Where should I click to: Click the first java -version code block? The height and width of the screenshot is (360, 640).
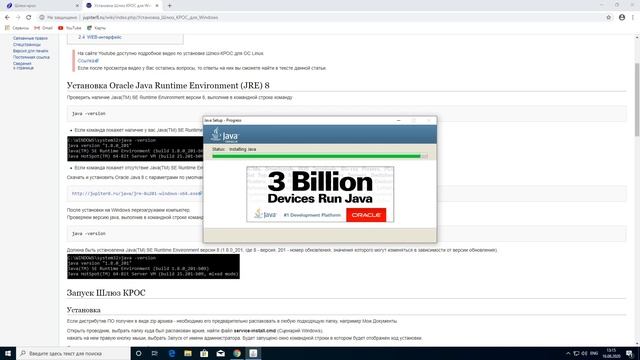click(x=346, y=113)
